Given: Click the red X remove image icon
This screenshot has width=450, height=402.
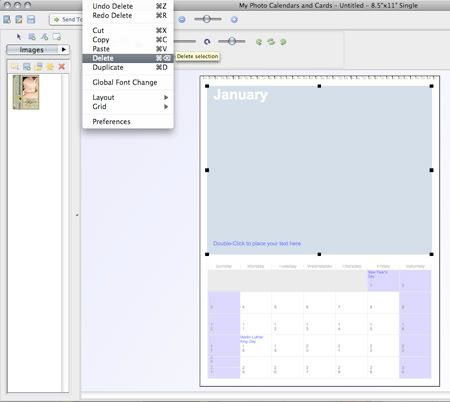Looking at the screenshot, I should (62, 67).
